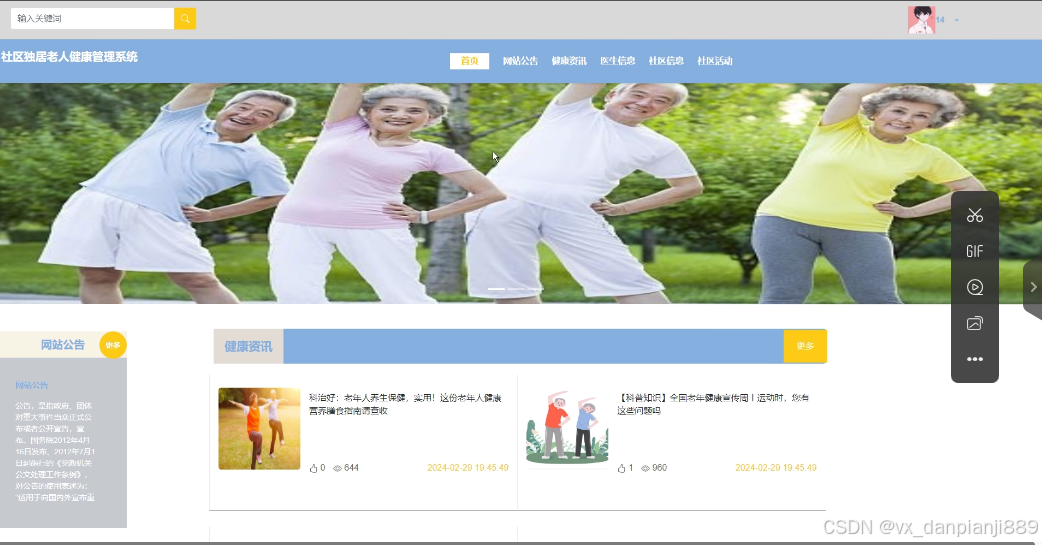Open 社区活动 in navigation bar
Screen dimensions: 1042x545
point(714,60)
